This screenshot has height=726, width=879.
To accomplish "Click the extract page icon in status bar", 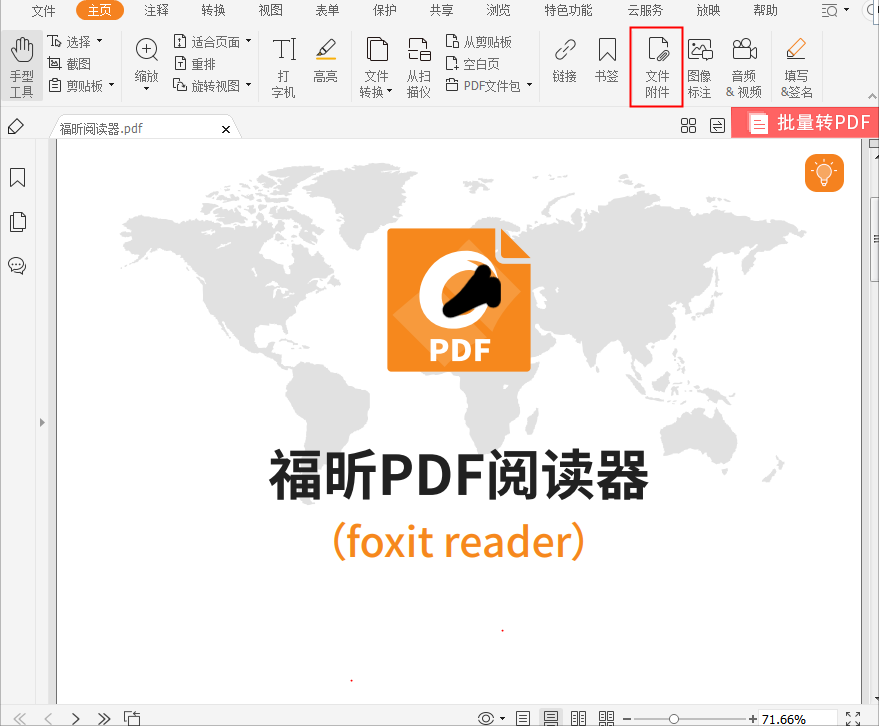I will point(132,718).
